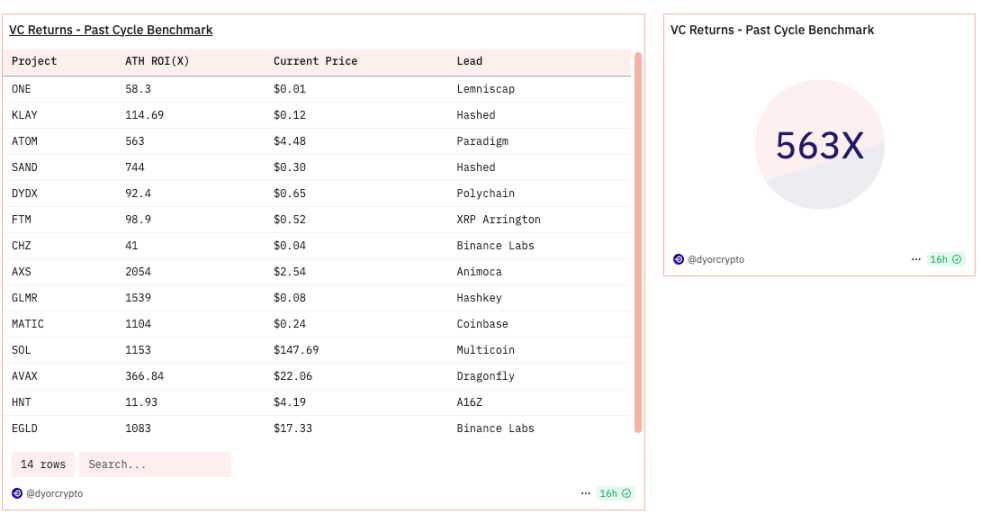Click the counter panel's VC Returns title
The height and width of the screenshot is (523, 981).
pyautogui.click(x=772, y=30)
